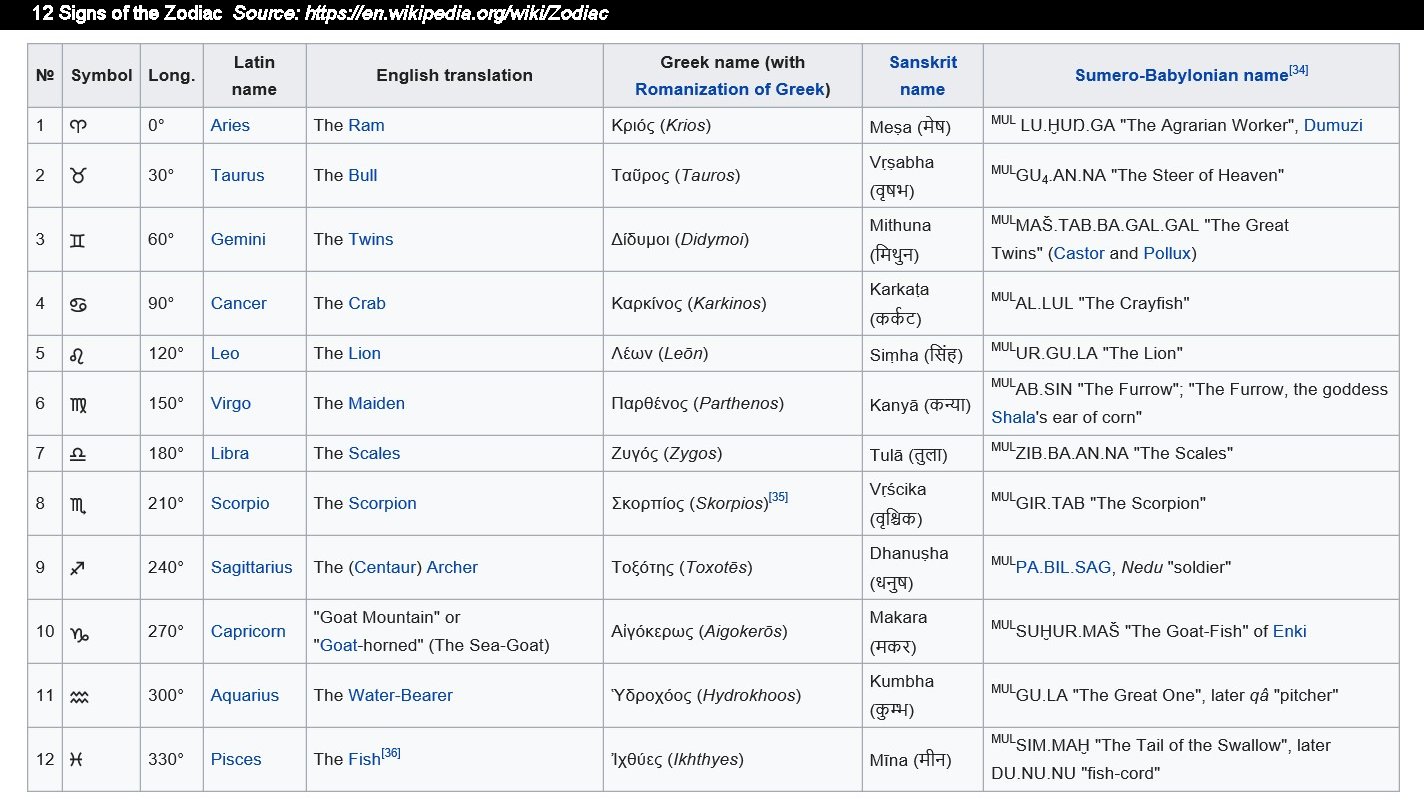Viewport: 1424px width, 804px height.
Task: Open the Taurus link
Action: click(x=237, y=175)
